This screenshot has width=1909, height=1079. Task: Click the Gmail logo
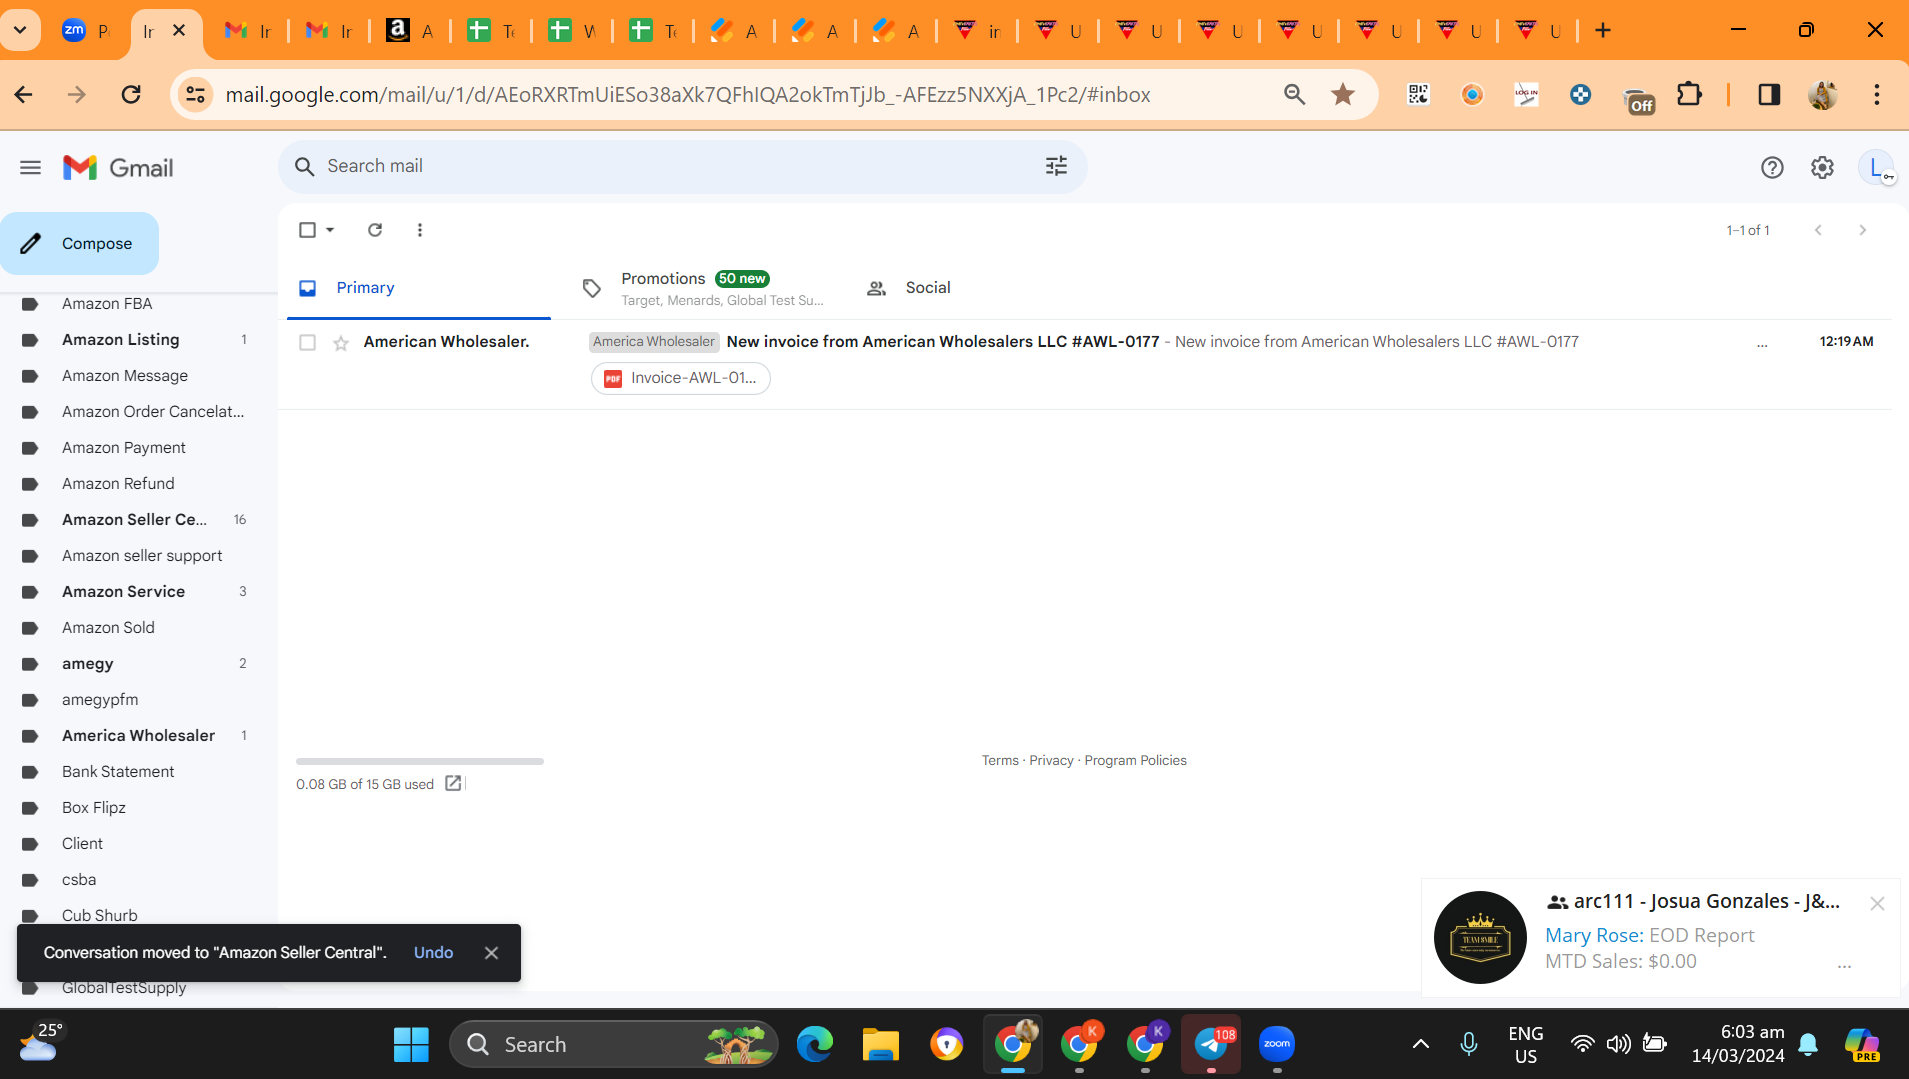(118, 168)
